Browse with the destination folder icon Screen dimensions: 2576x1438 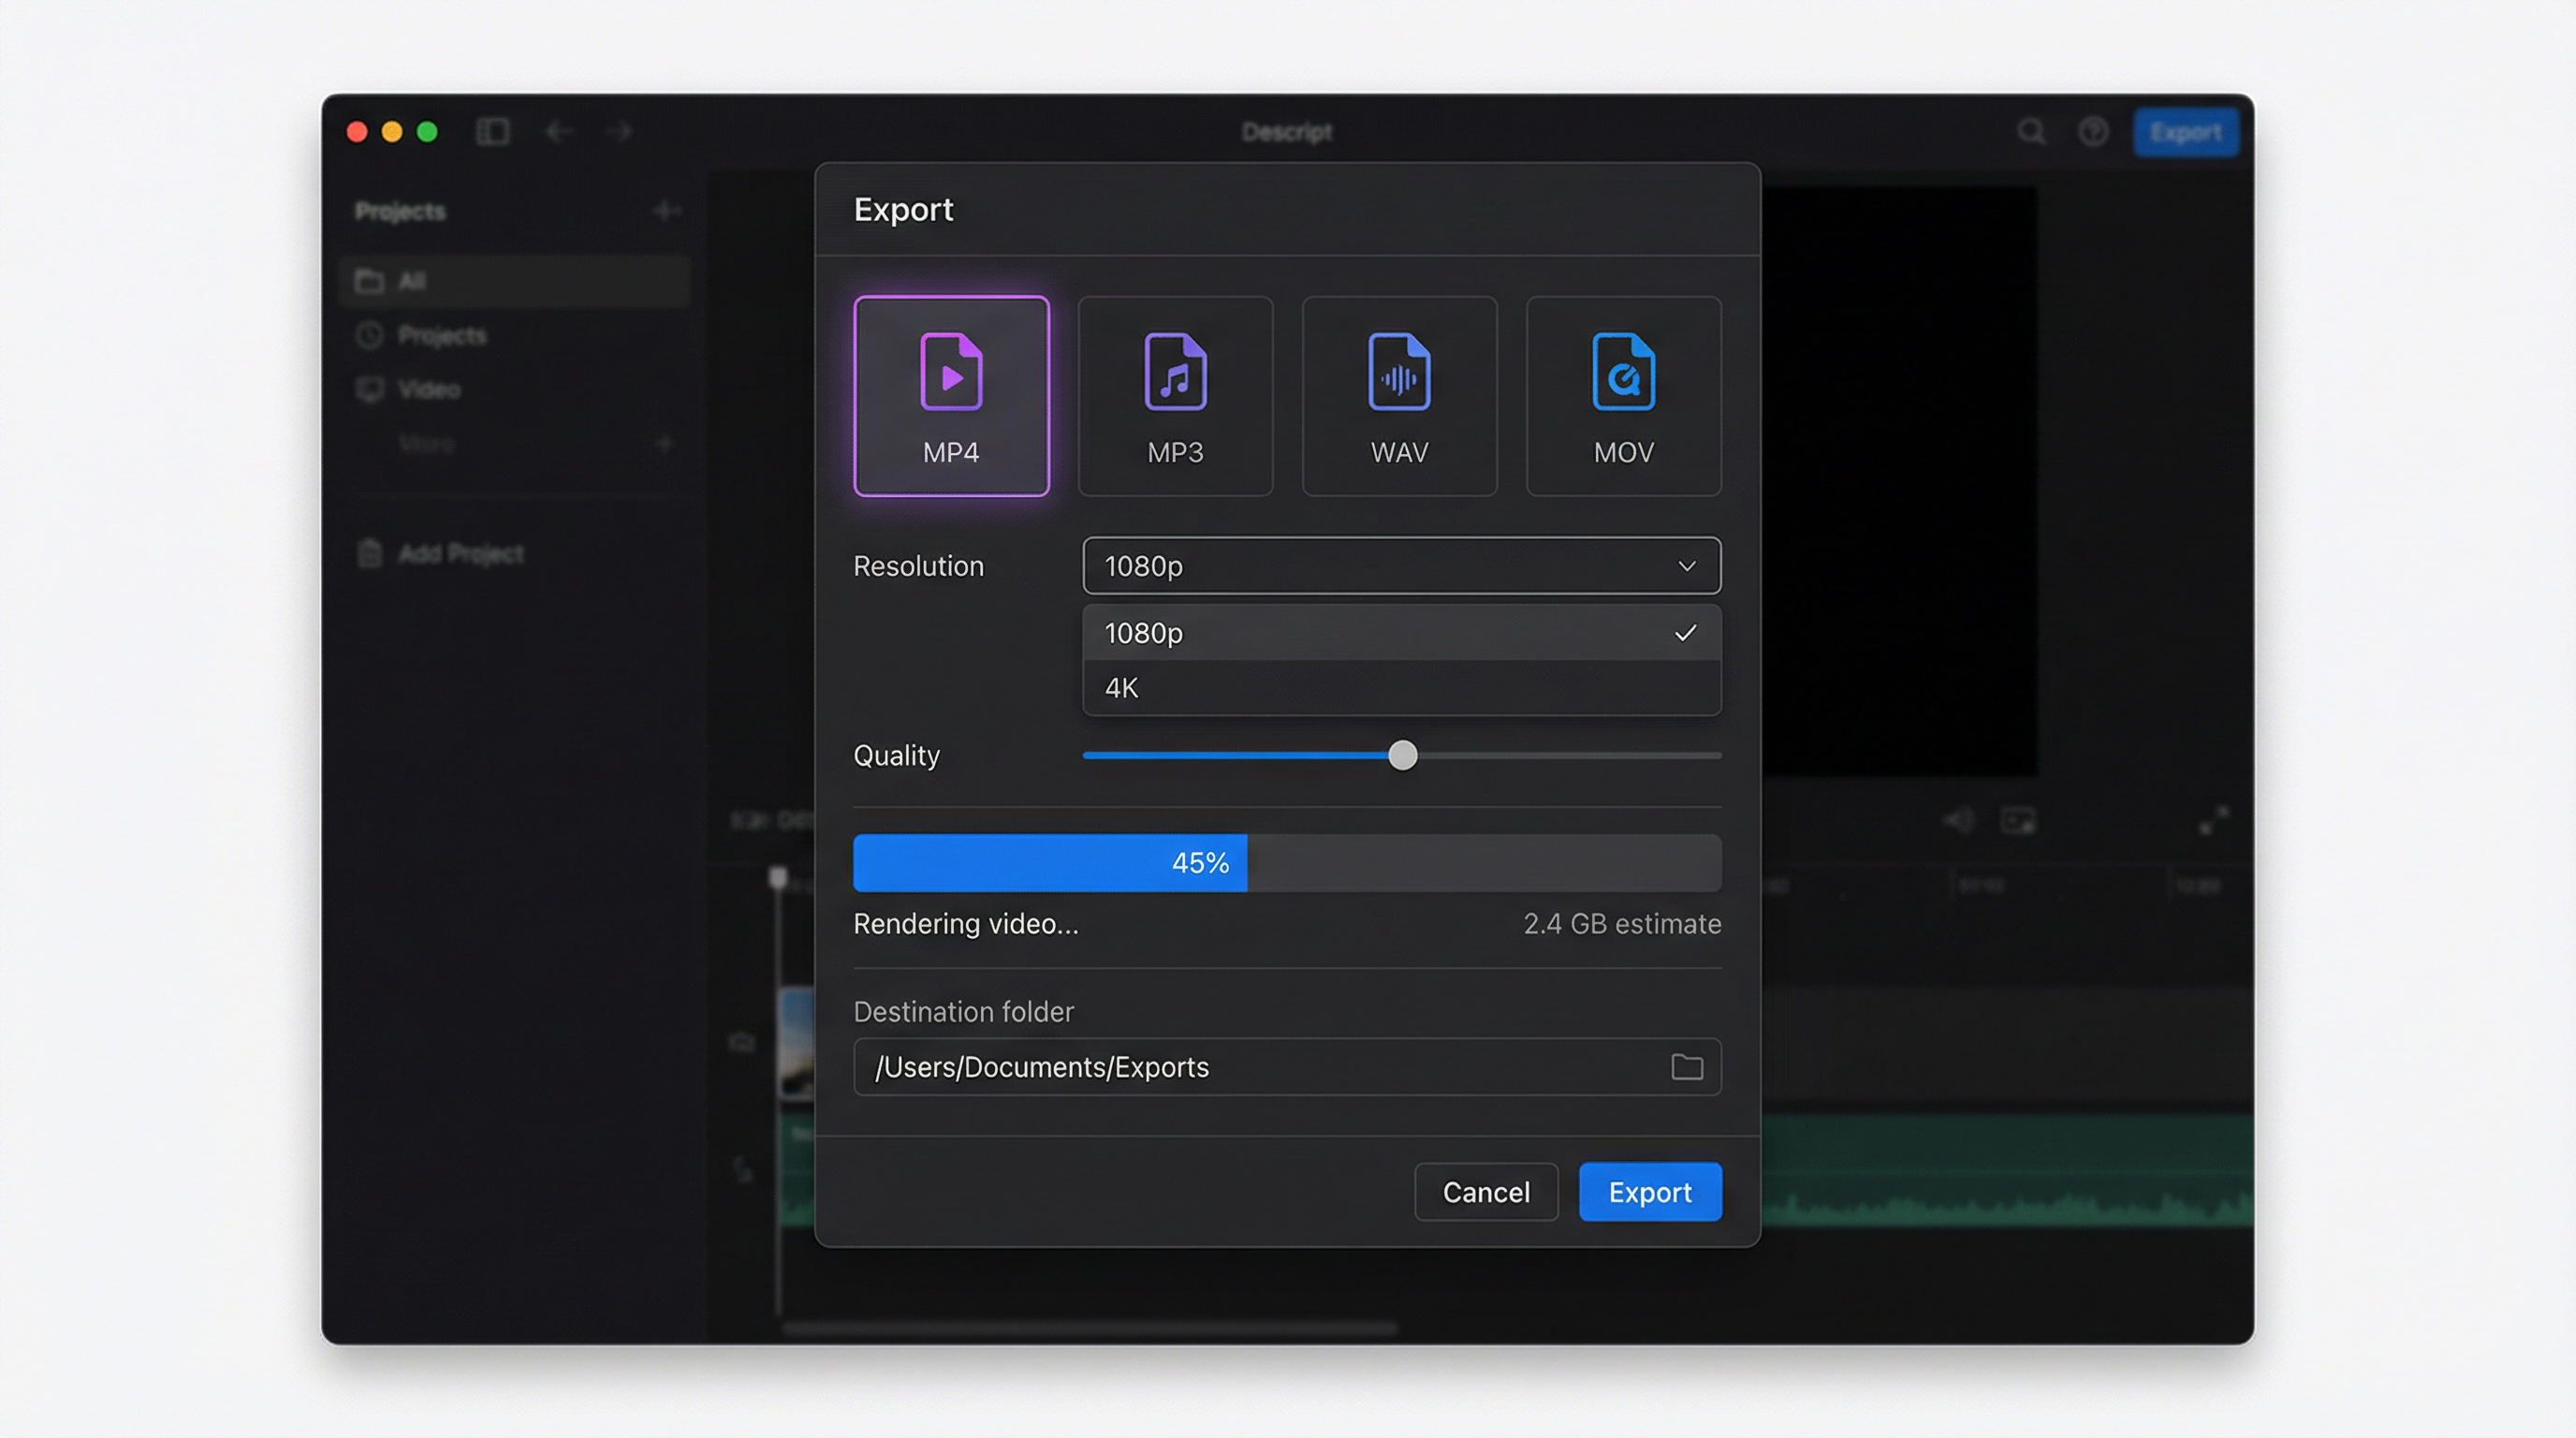pyautogui.click(x=1687, y=1067)
